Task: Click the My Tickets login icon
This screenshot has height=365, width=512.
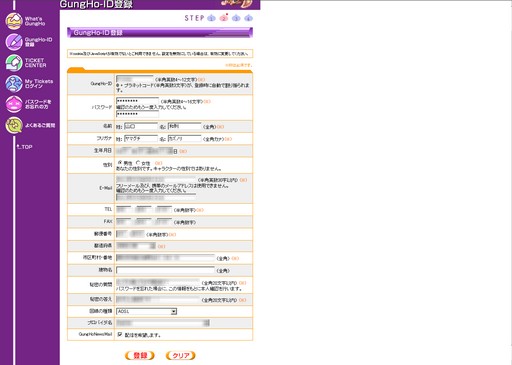Action: pos(14,84)
